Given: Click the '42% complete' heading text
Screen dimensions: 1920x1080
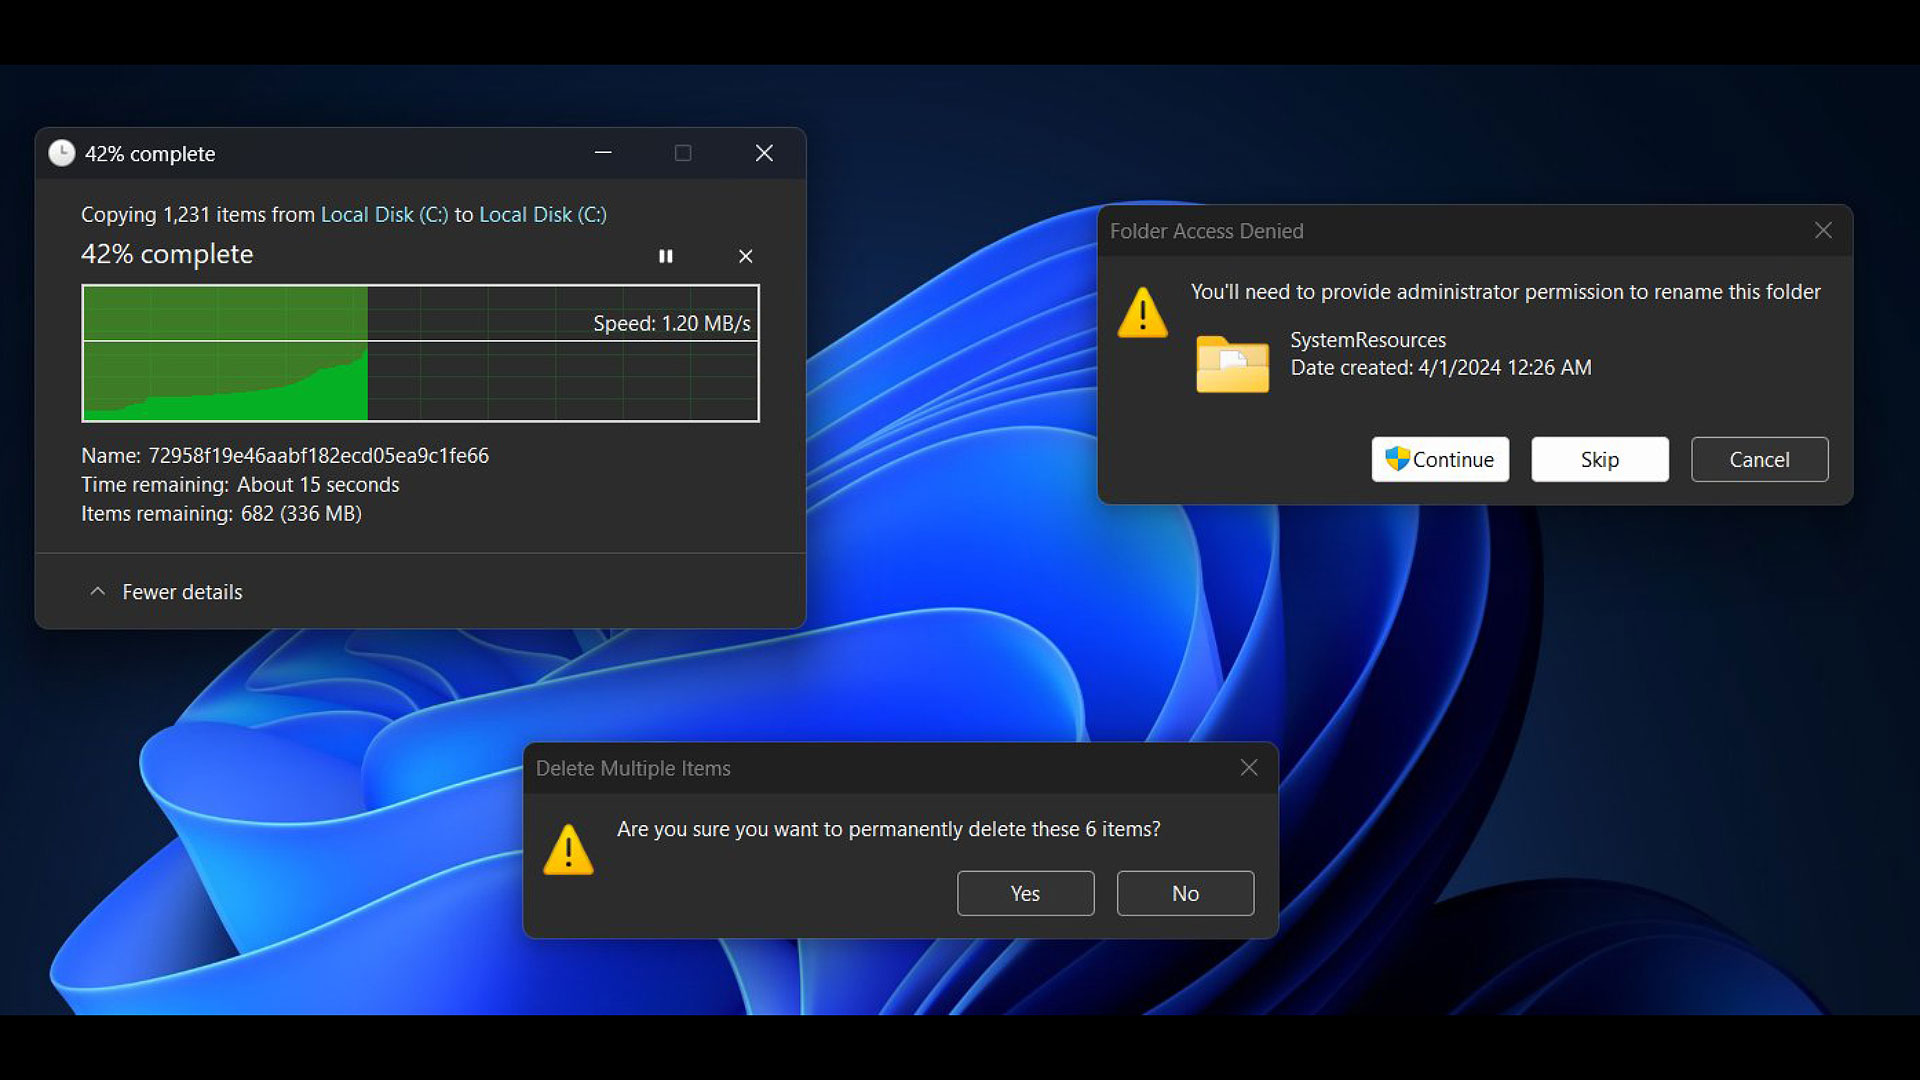Looking at the screenshot, I should 167,254.
